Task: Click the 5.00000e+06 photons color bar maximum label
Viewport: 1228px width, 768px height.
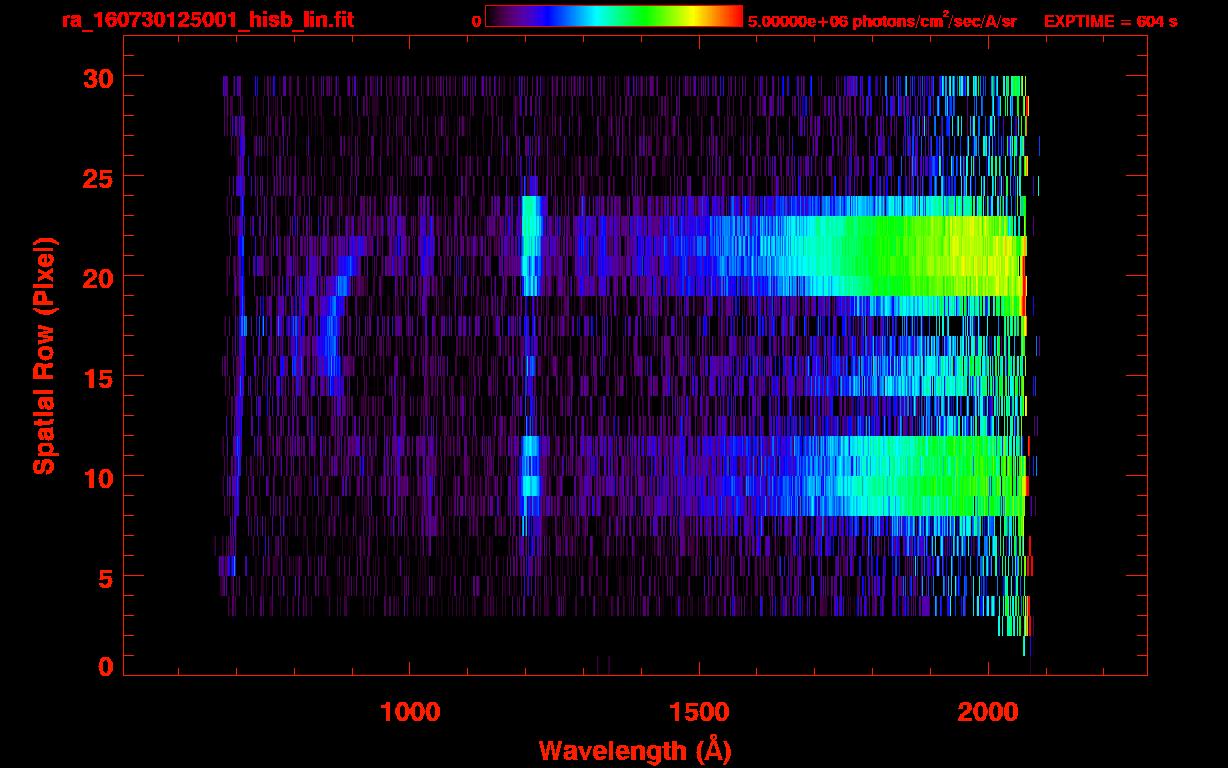Action: coord(882,21)
